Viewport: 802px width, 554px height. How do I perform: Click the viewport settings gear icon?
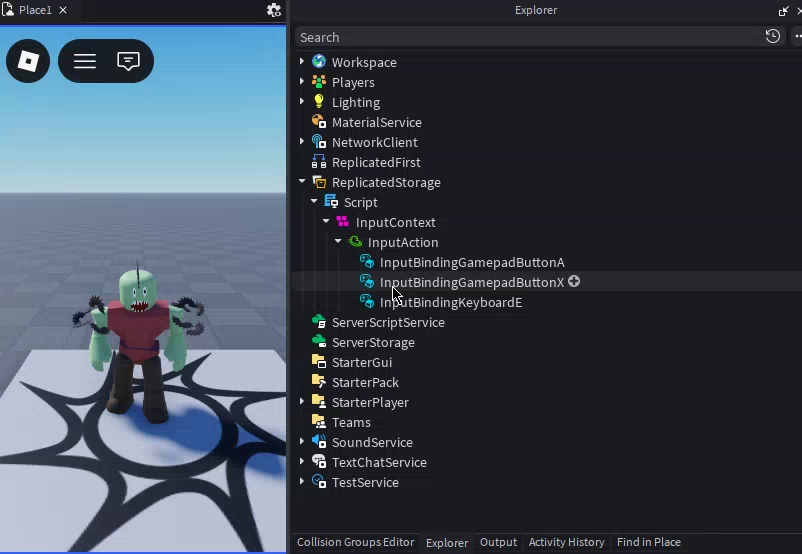[x=274, y=10]
